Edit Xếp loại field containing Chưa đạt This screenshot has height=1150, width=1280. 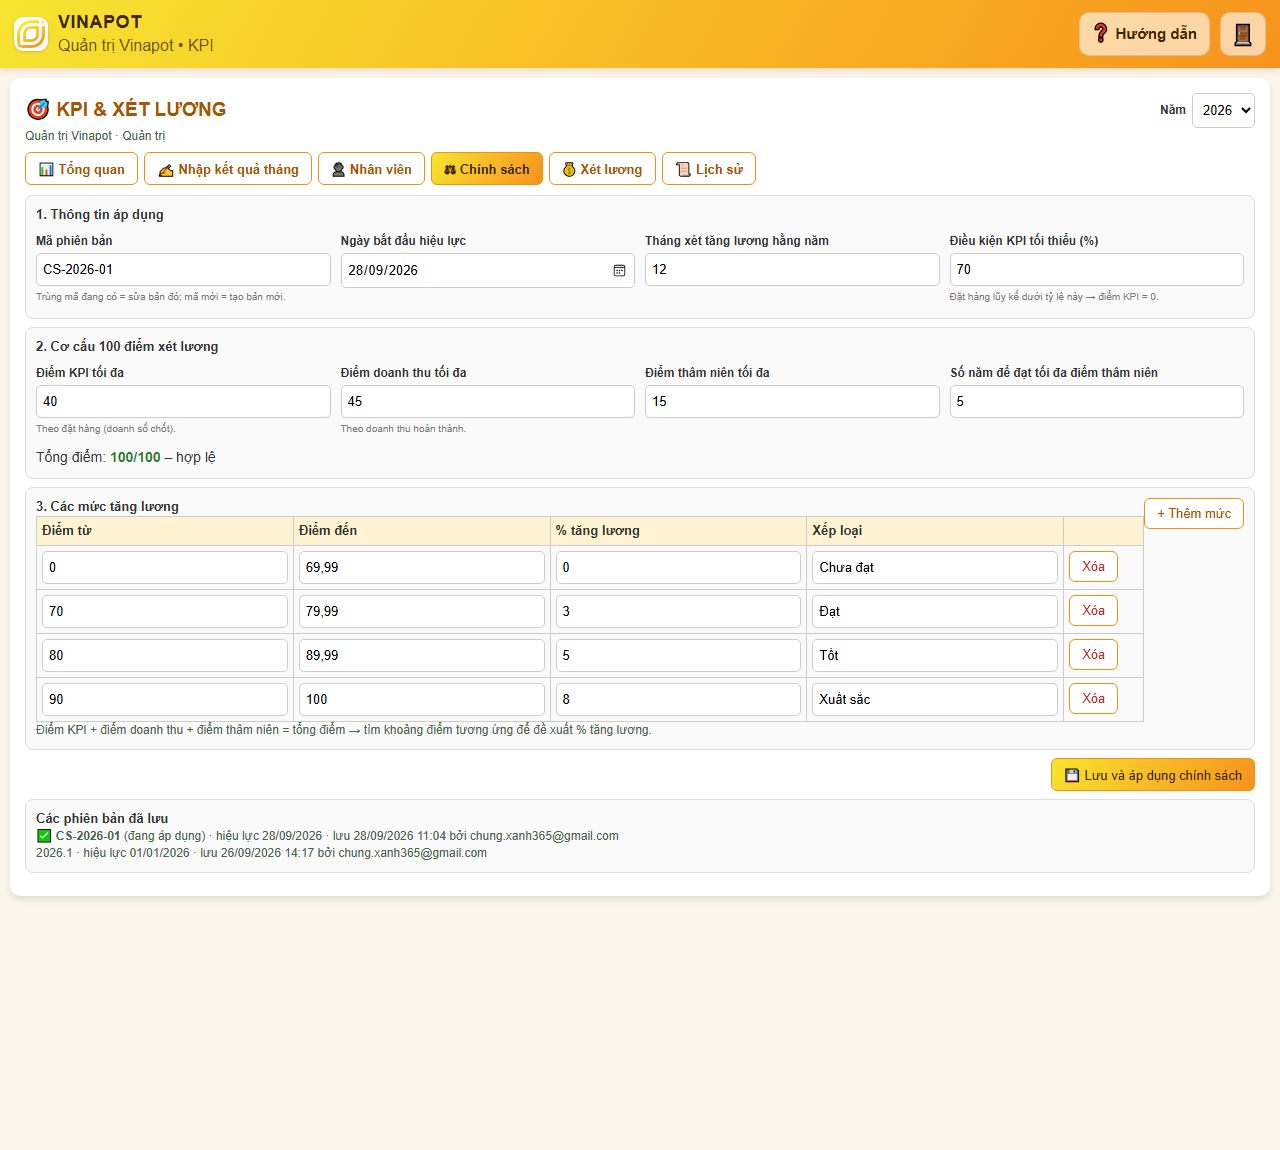point(935,567)
